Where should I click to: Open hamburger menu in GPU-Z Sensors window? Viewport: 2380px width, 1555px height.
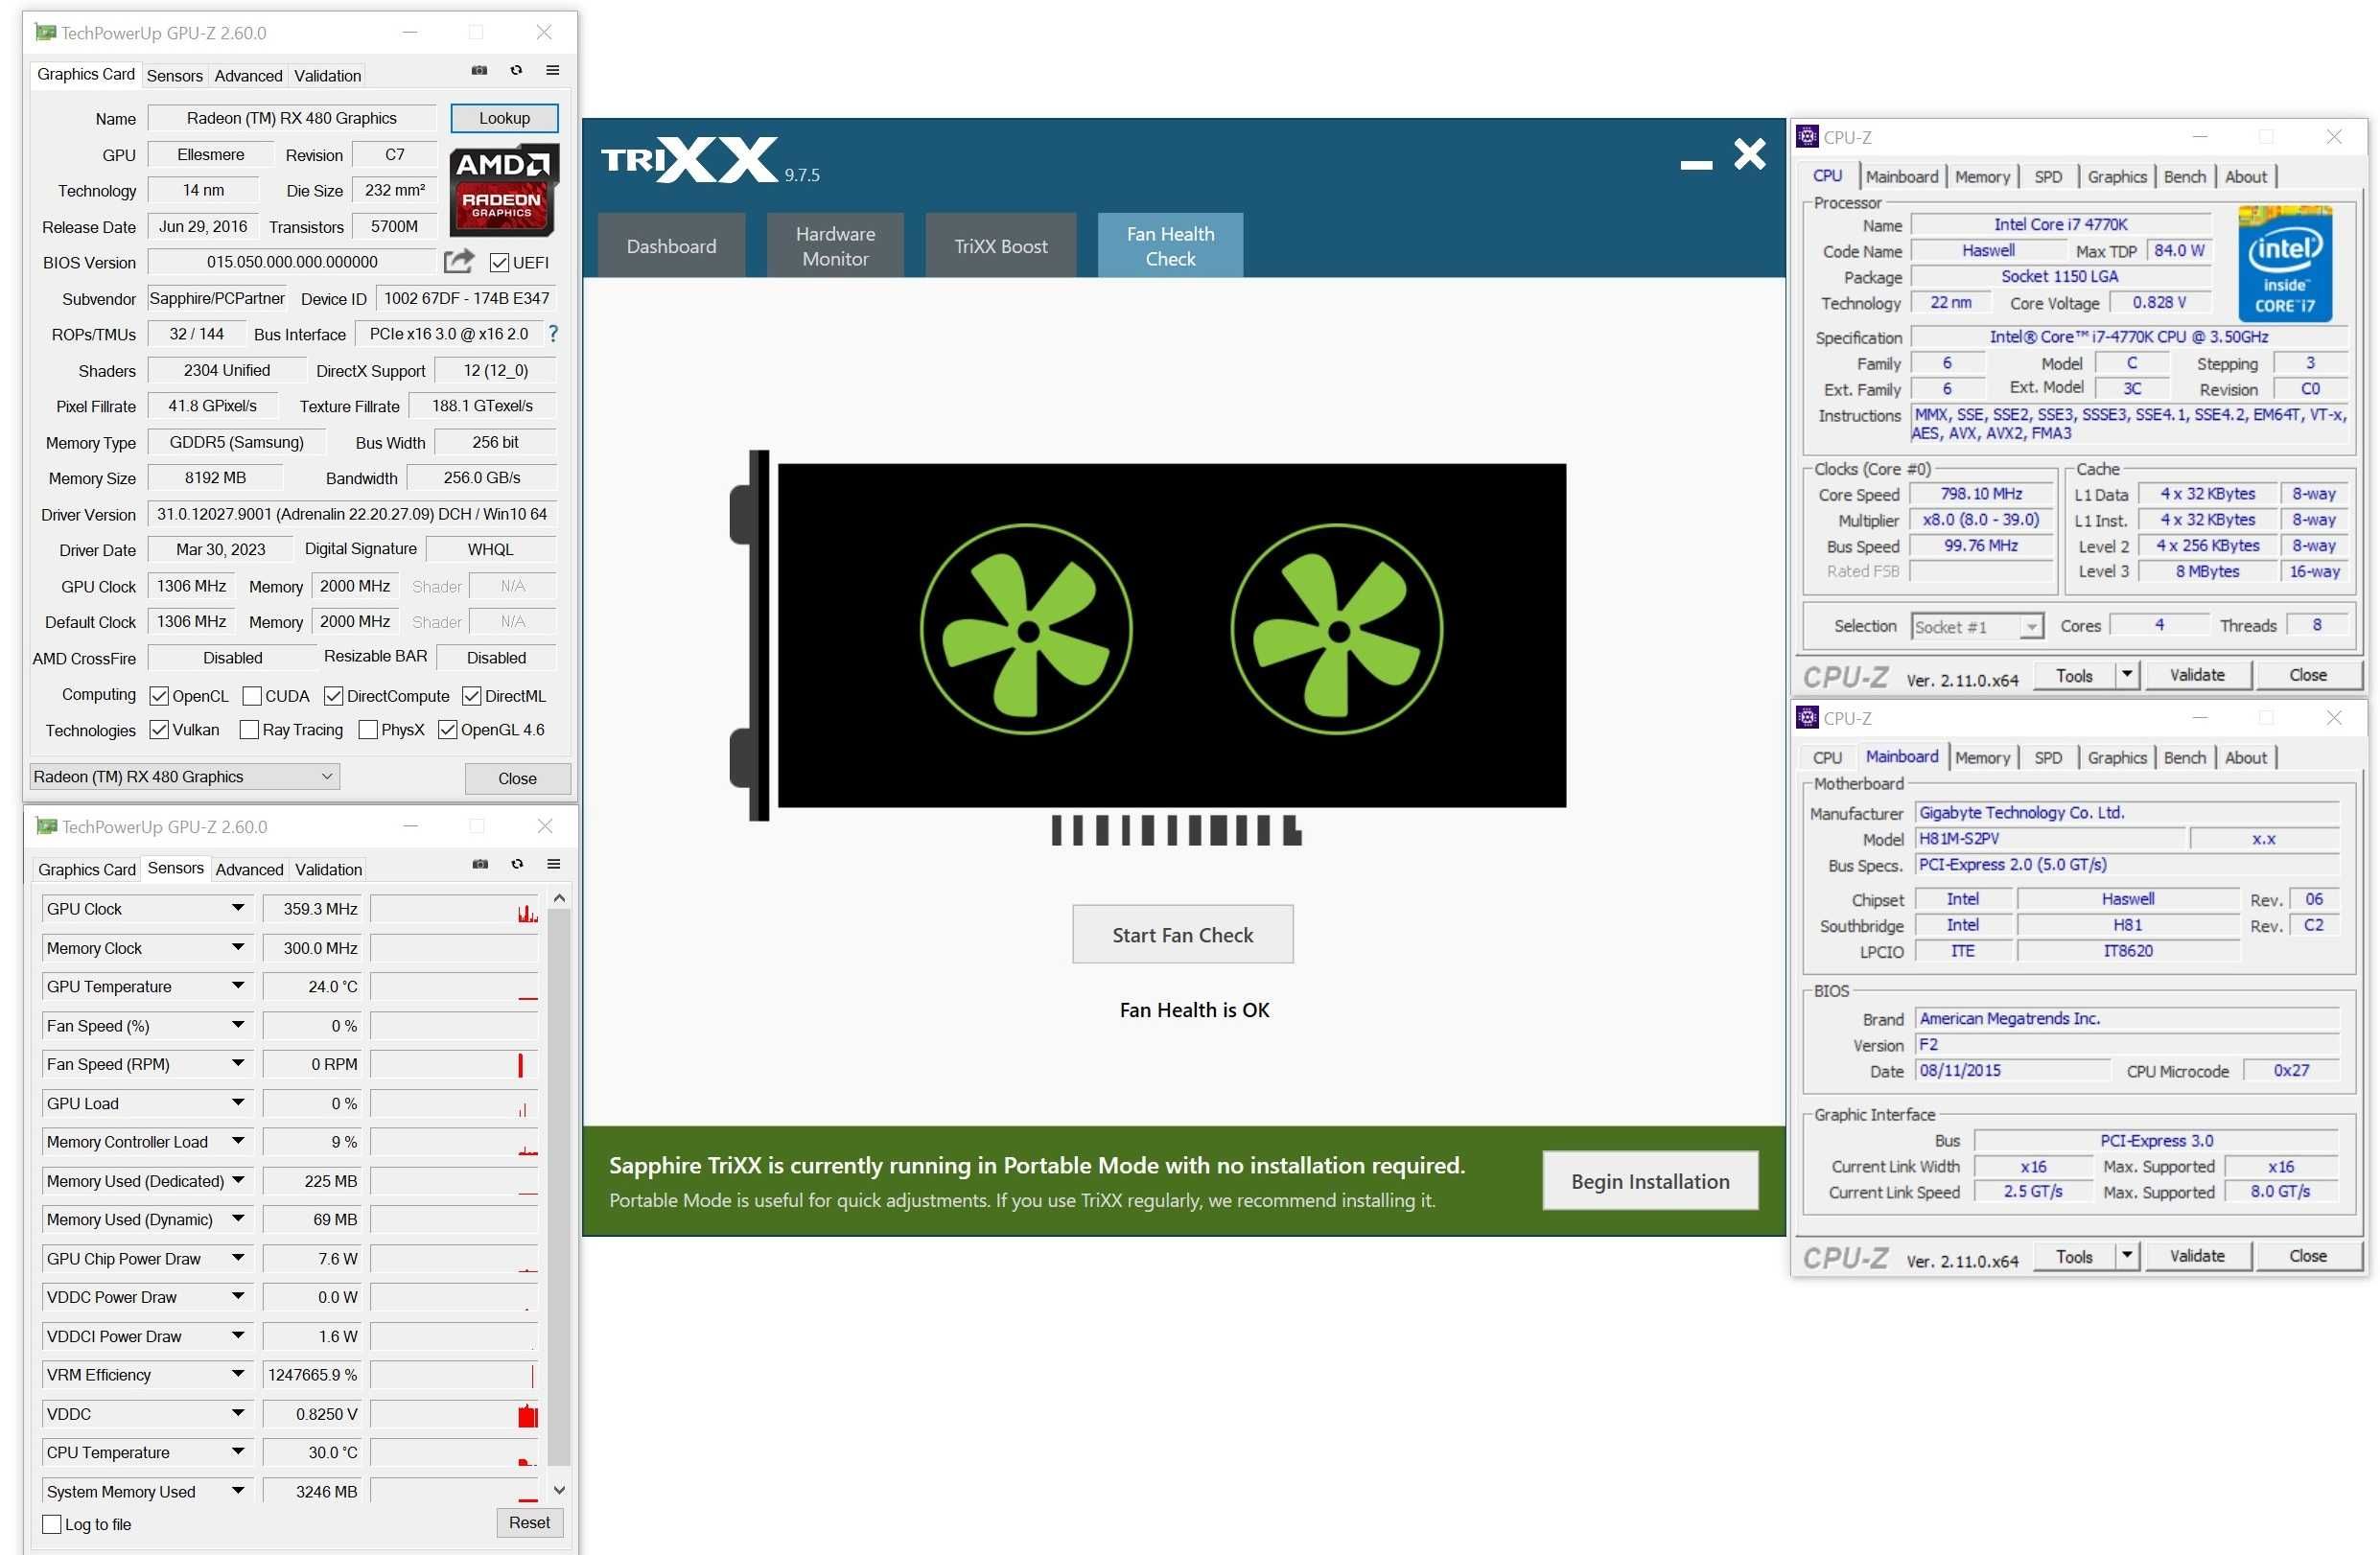click(553, 864)
